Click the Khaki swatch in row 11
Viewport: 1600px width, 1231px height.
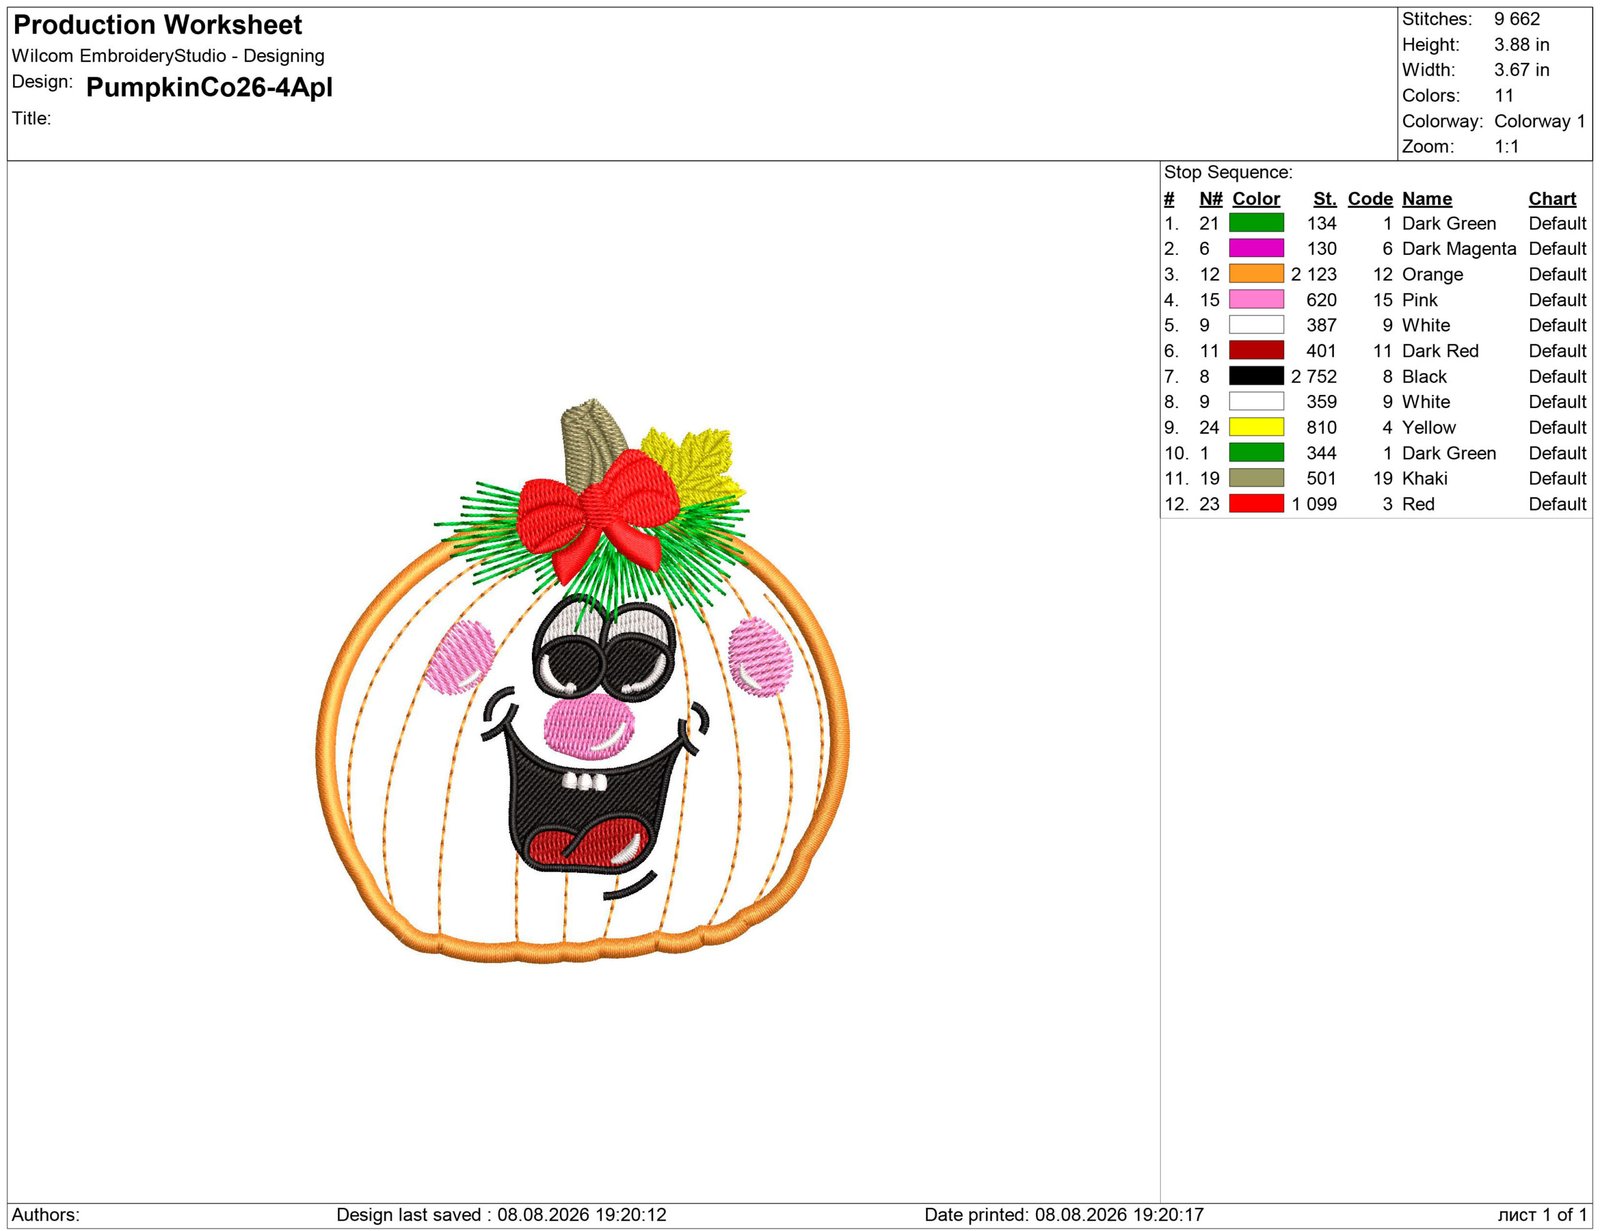(1256, 478)
